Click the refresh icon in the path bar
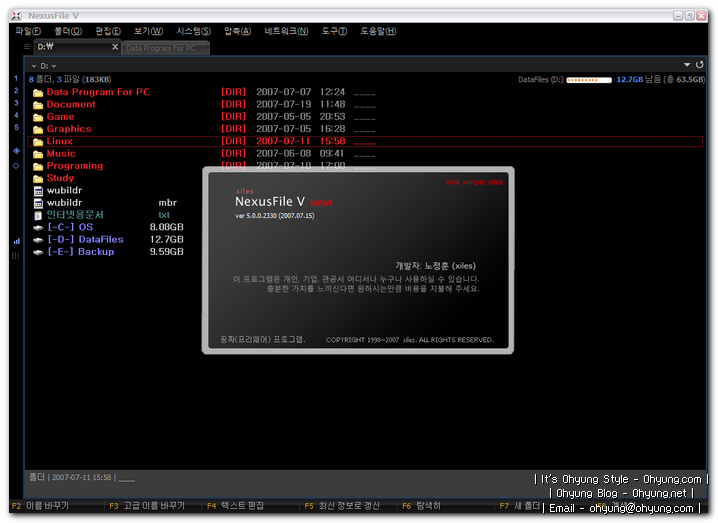The image size is (718, 523). [x=699, y=65]
